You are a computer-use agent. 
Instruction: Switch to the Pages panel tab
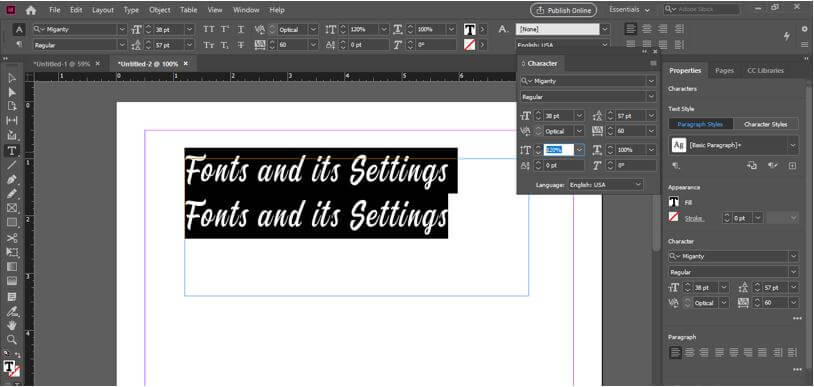coord(724,71)
